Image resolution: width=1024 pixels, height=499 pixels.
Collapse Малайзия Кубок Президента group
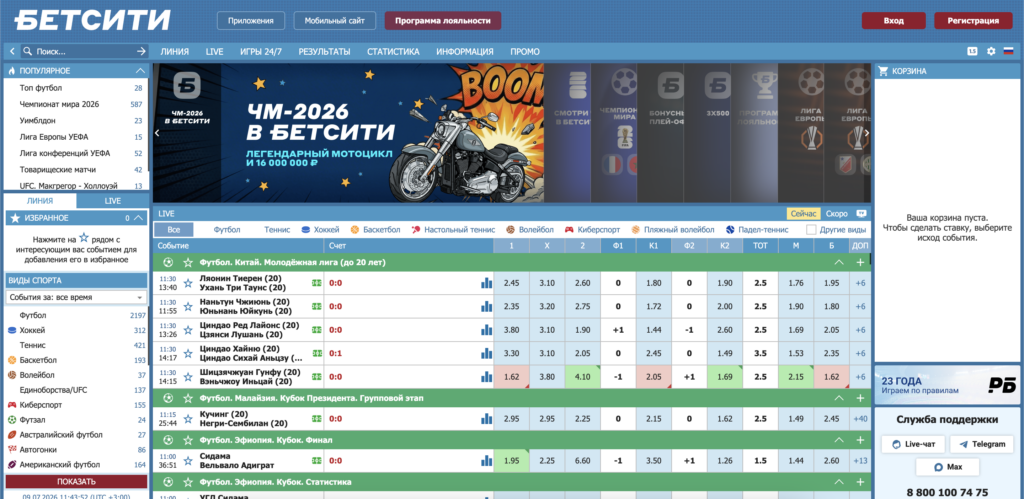839,398
